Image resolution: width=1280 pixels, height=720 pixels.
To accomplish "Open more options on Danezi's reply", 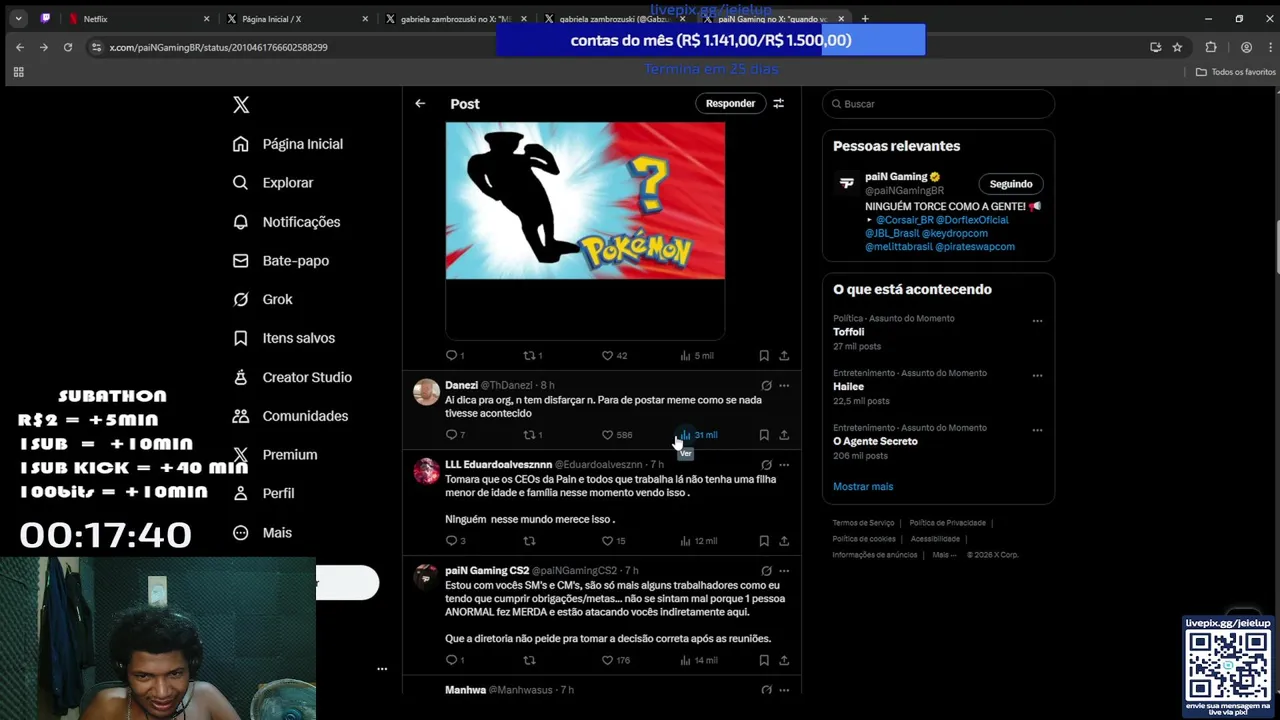I will click(784, 385).
